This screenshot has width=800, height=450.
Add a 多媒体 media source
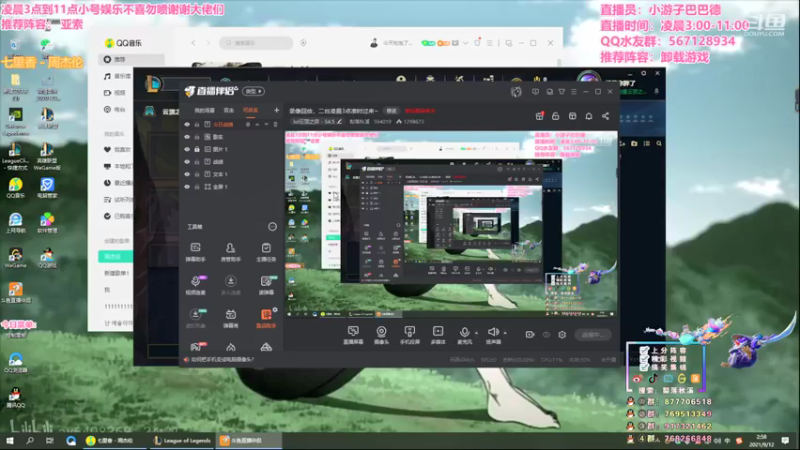[x=438, y=335]
